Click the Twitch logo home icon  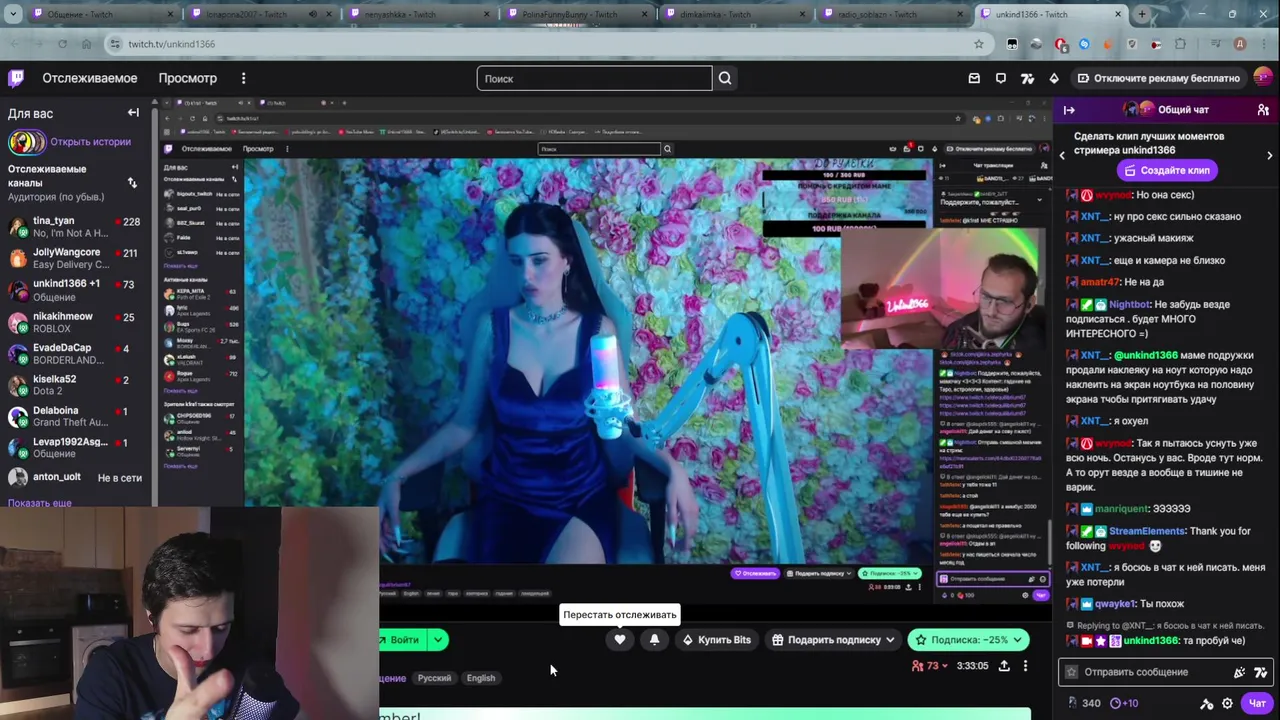click(x=17, y=78)
